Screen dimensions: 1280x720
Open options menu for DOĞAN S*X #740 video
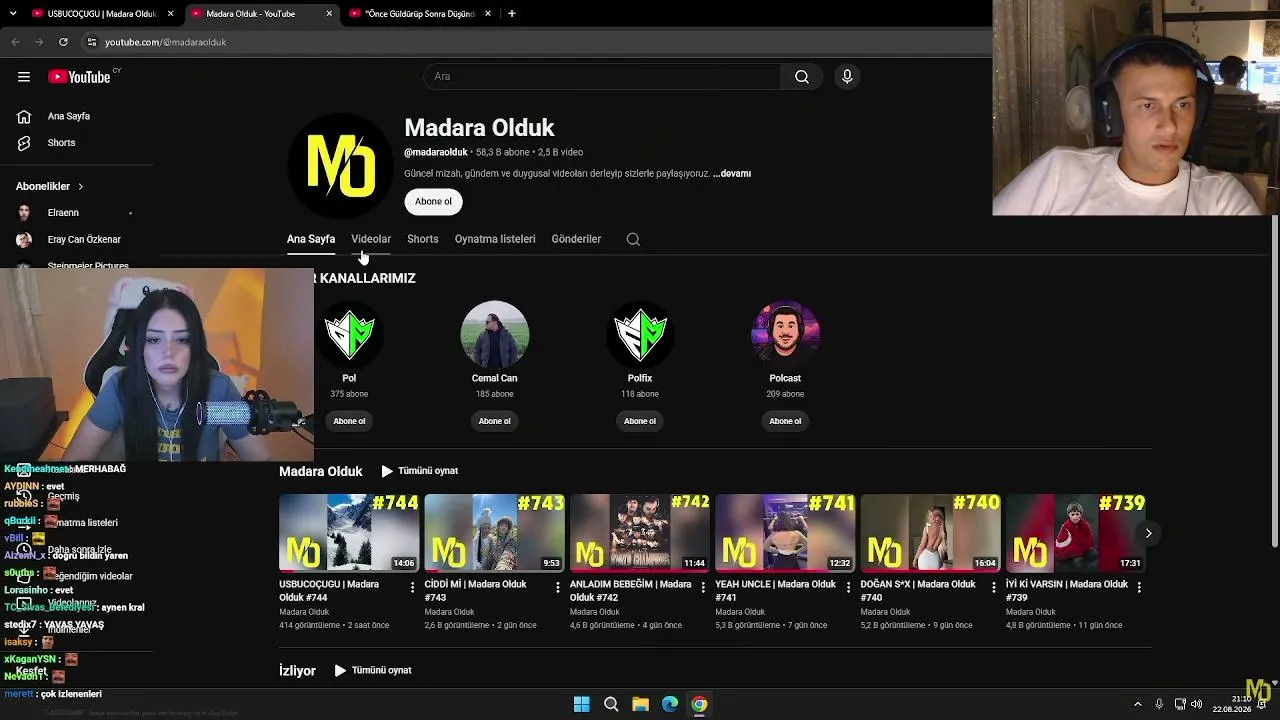point(994,588)
